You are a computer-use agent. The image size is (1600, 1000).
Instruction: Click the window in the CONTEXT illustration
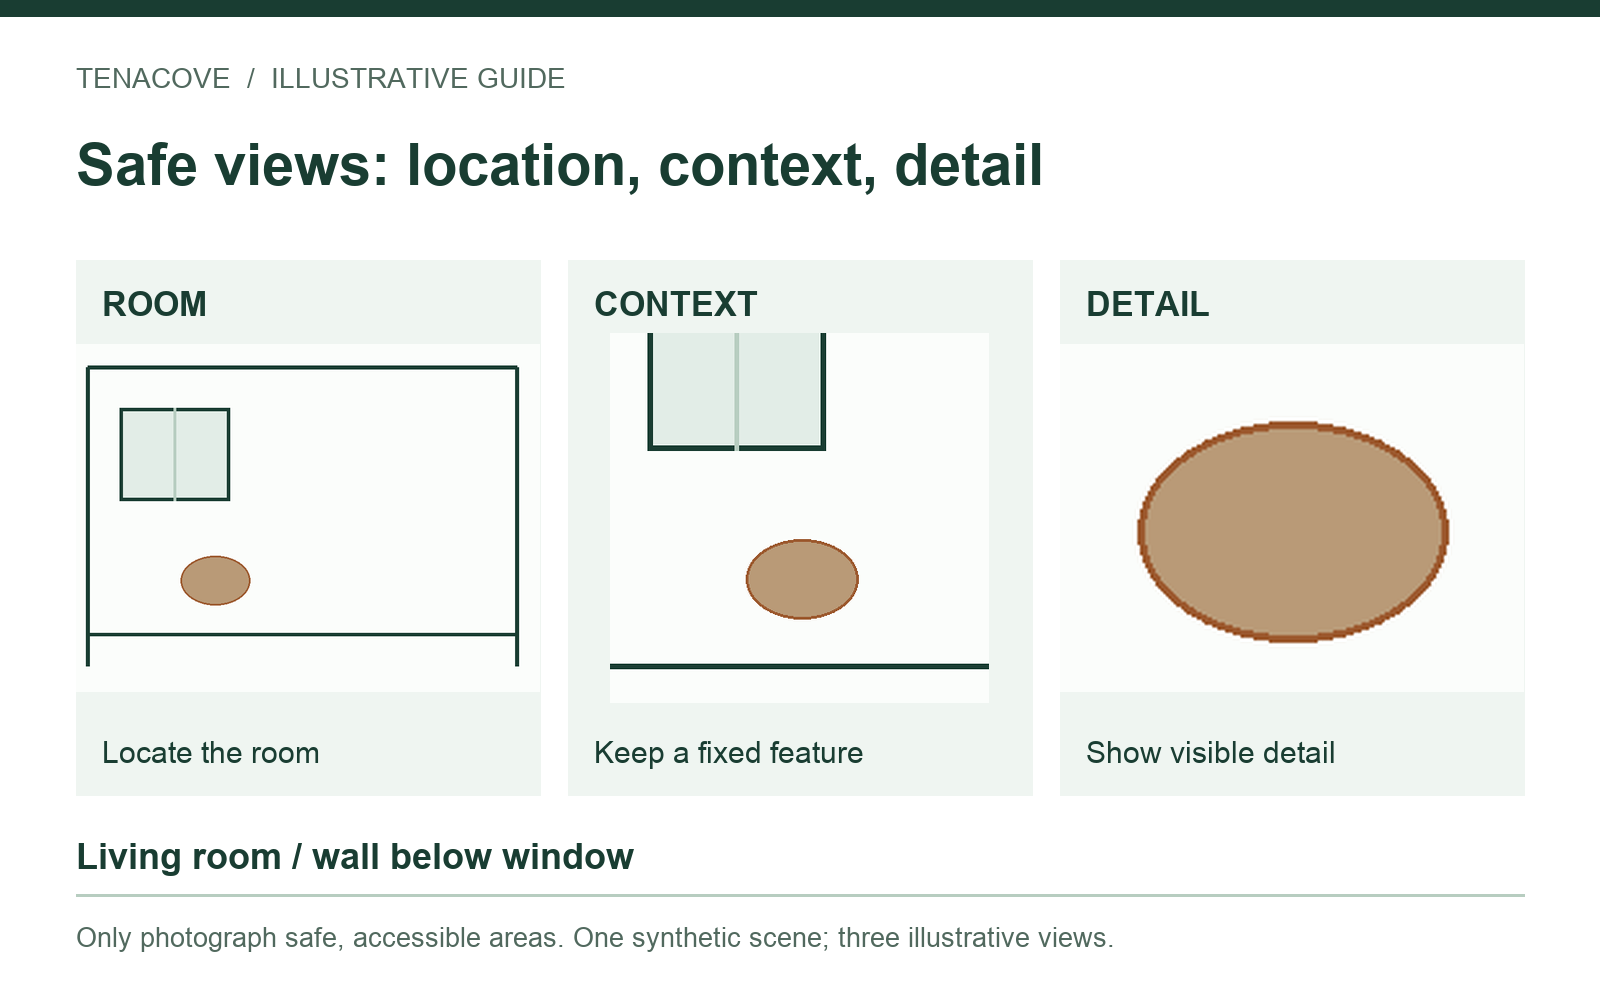click(737, 392)
